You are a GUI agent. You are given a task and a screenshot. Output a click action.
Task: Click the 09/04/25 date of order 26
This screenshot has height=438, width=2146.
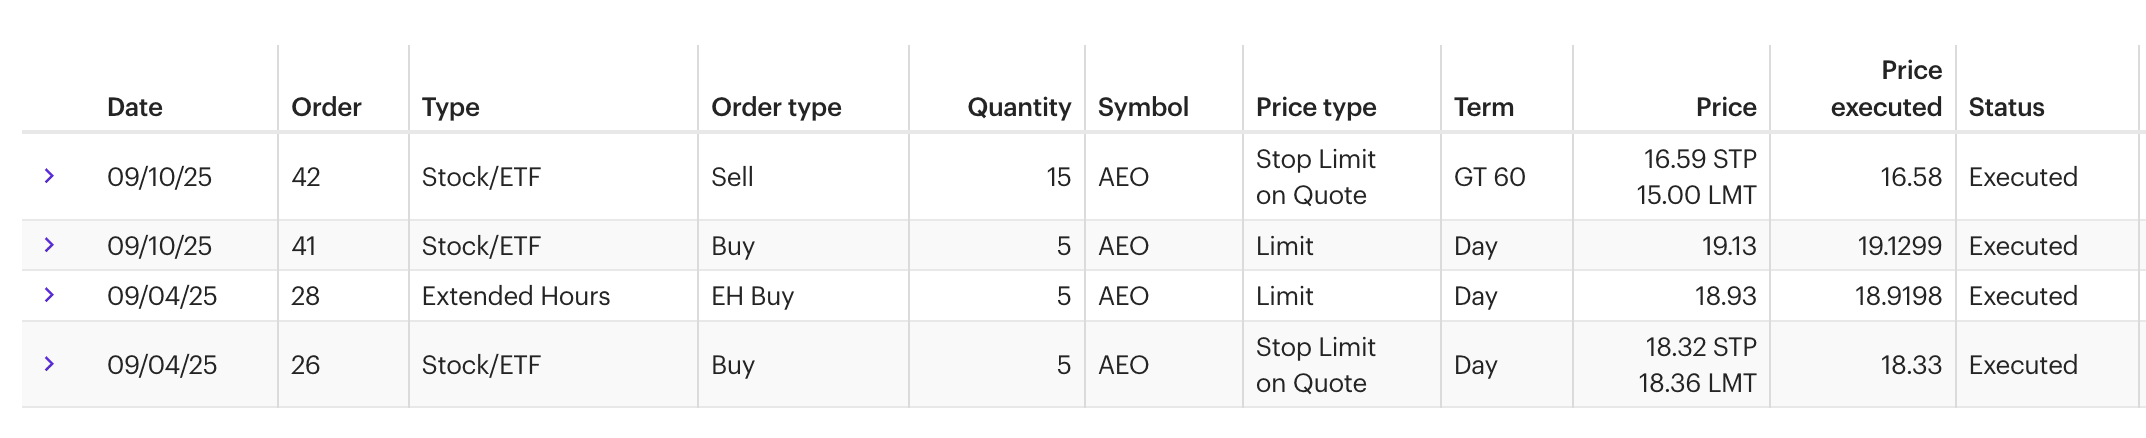tap(162, 365)
